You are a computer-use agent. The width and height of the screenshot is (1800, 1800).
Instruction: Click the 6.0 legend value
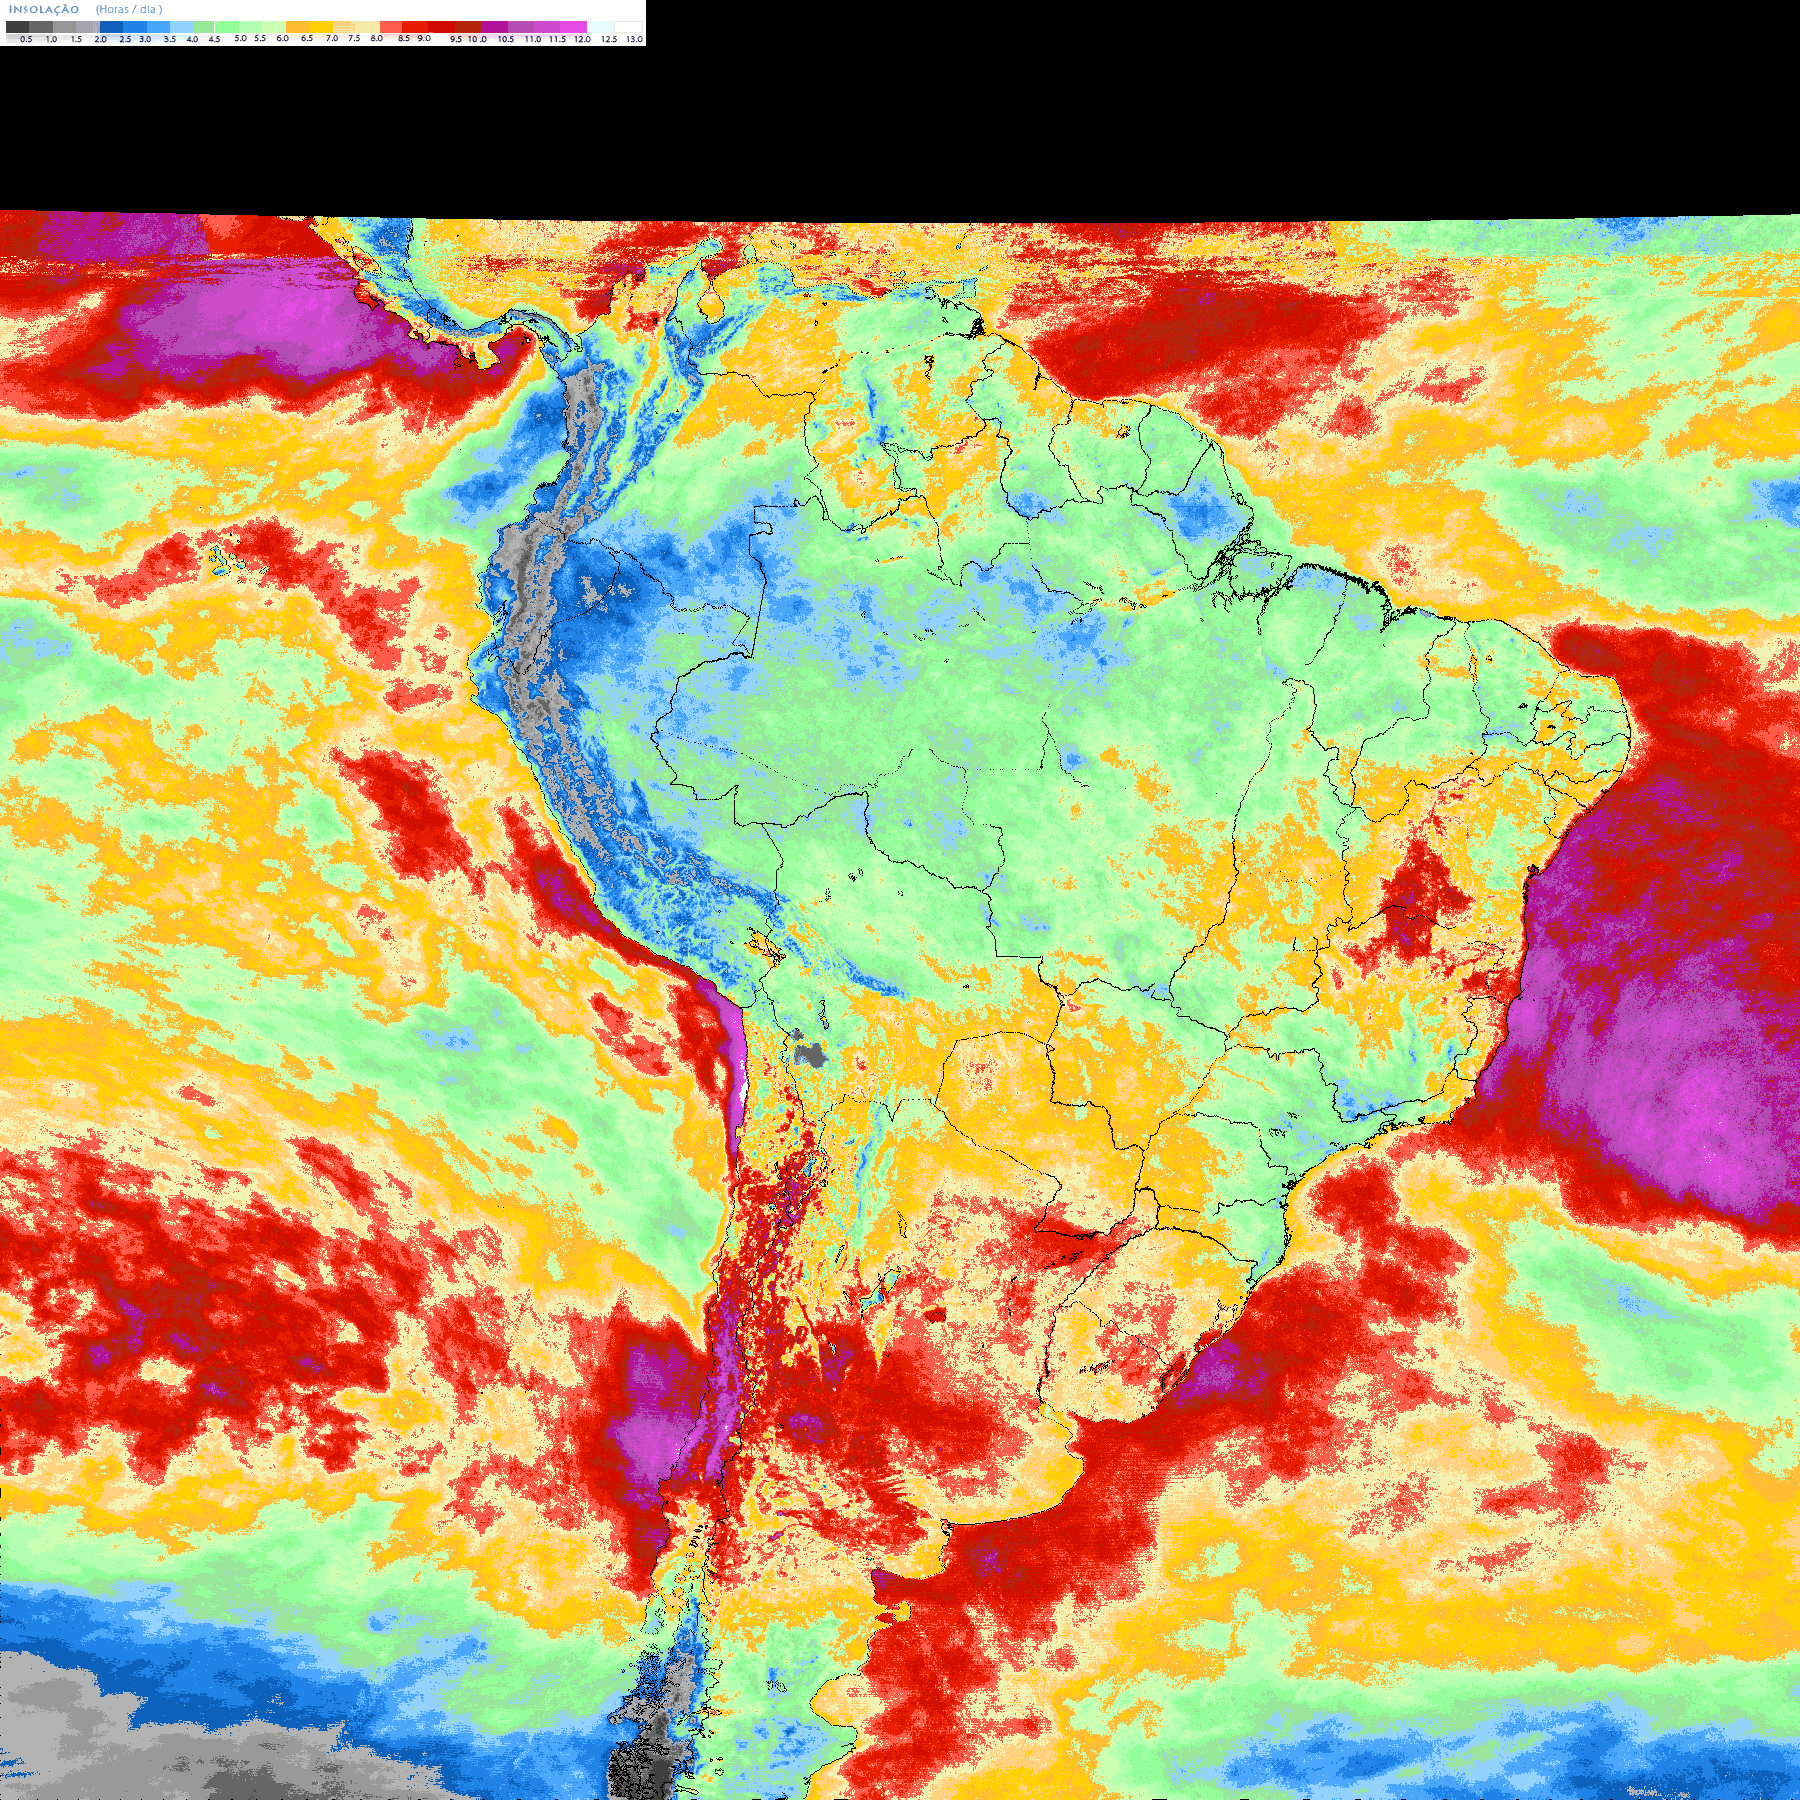point(283,38)
